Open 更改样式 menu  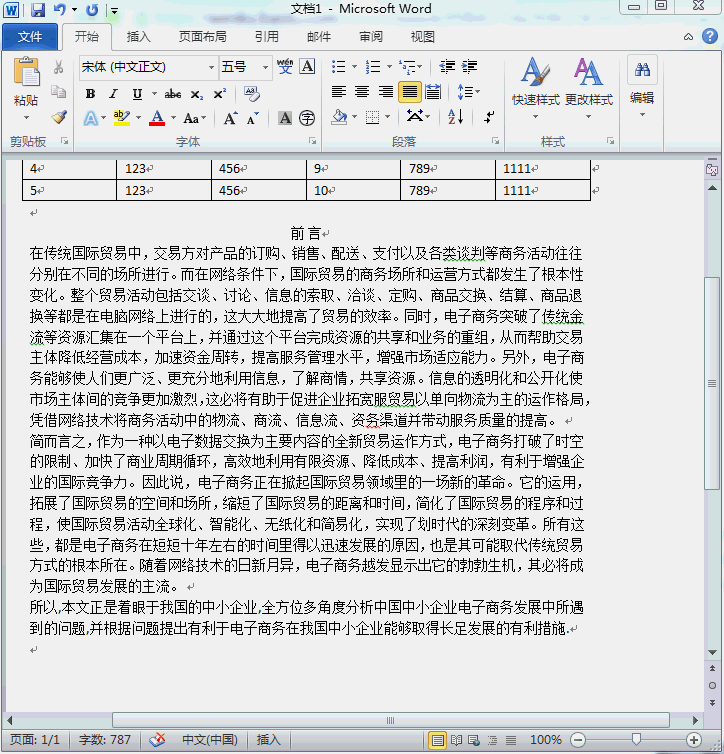[588, 88]
